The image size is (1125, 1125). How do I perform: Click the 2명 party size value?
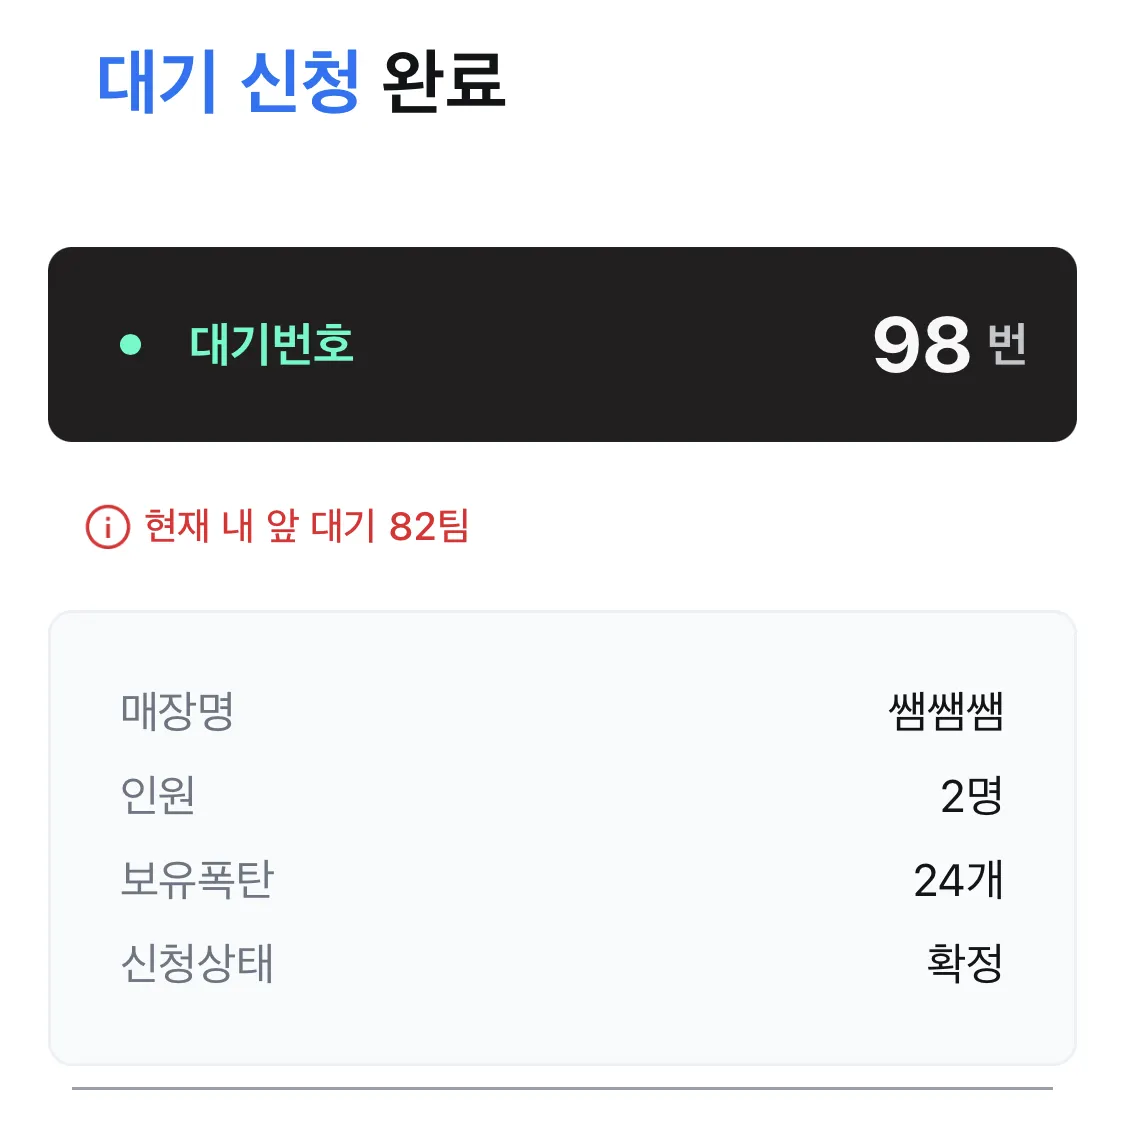971,796
